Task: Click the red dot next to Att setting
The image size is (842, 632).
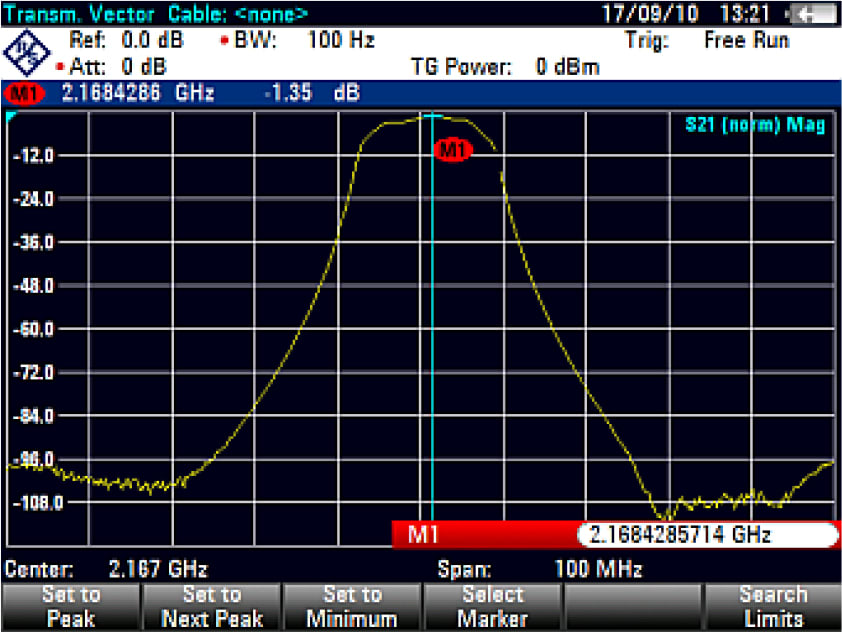Action: (x=58, y=66)
